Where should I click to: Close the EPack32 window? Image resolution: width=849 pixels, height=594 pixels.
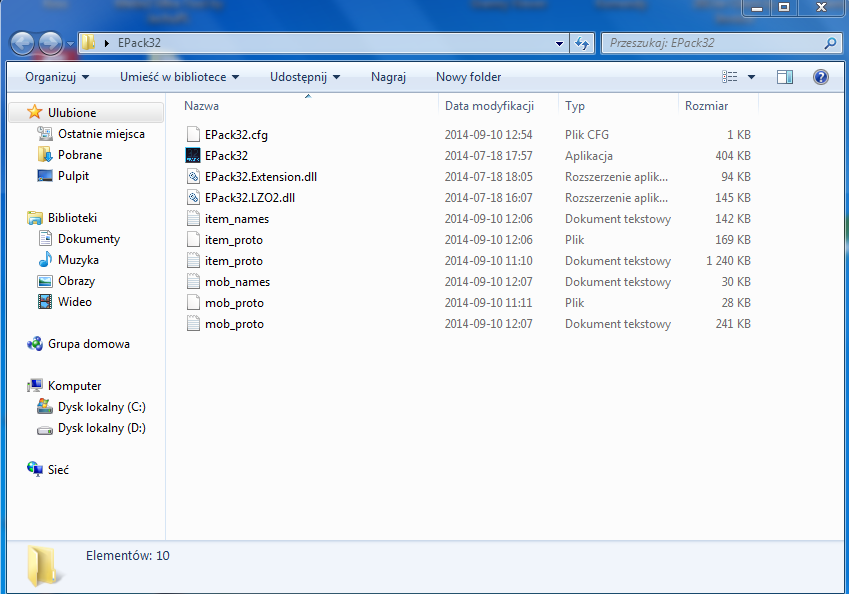coord(821,8)
